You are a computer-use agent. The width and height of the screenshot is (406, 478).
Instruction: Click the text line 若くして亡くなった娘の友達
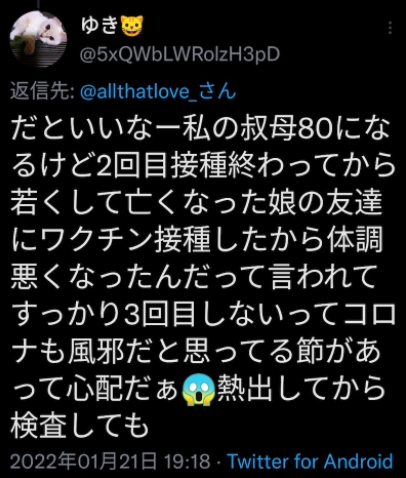(x=196, y=203)
